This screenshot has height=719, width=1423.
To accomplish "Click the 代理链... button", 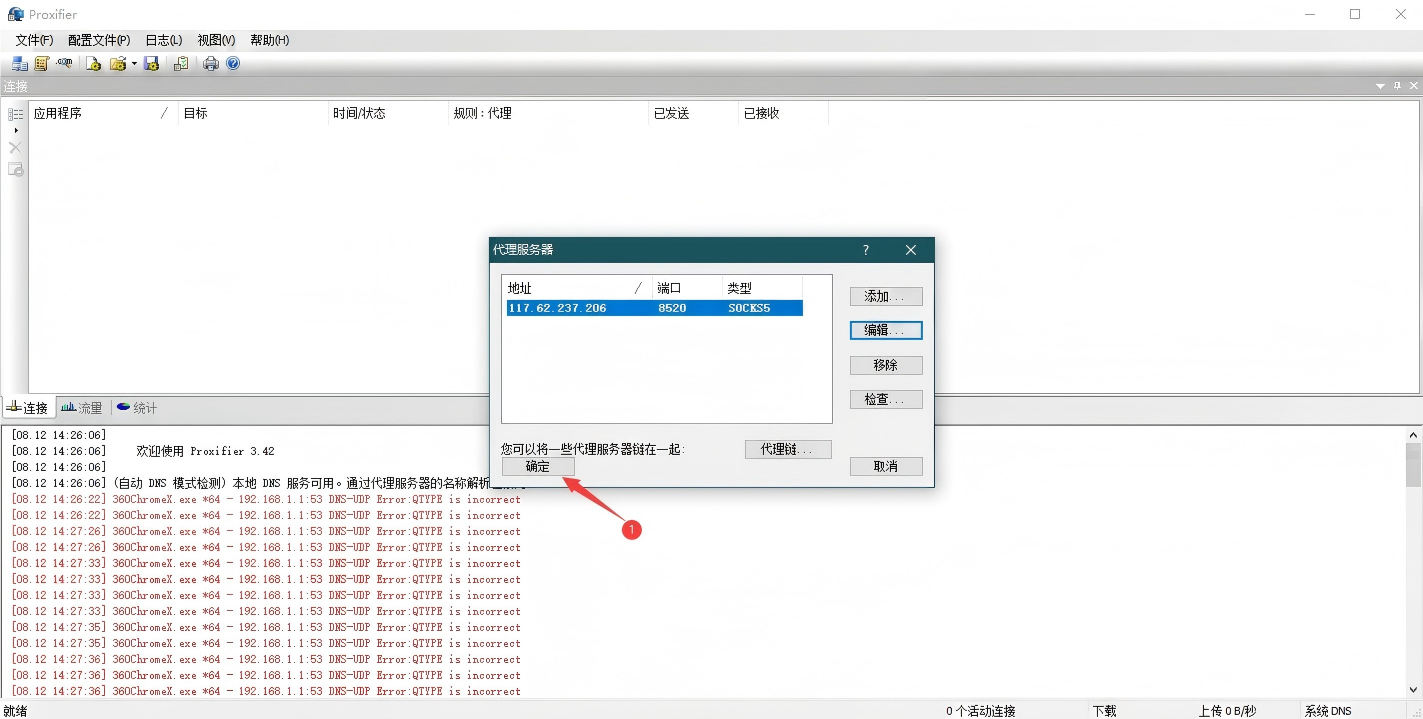I will [x=788, y=449].
